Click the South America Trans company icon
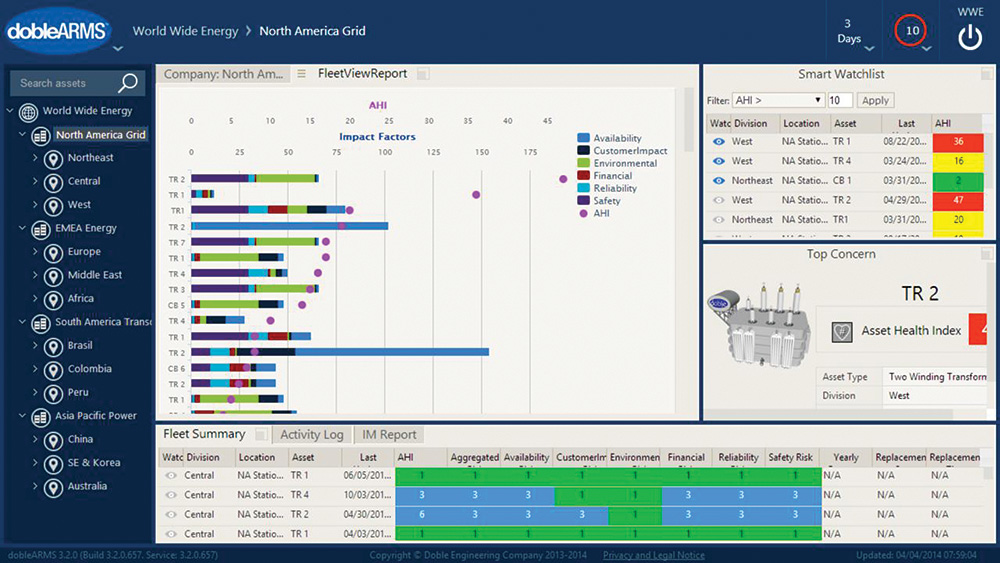Screen dimensions: 1000x563 41,323
